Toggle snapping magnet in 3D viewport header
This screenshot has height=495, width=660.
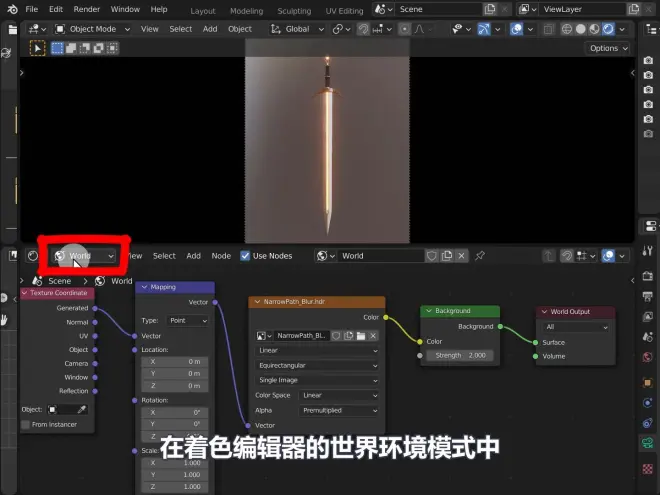click(x=363, y=29)
